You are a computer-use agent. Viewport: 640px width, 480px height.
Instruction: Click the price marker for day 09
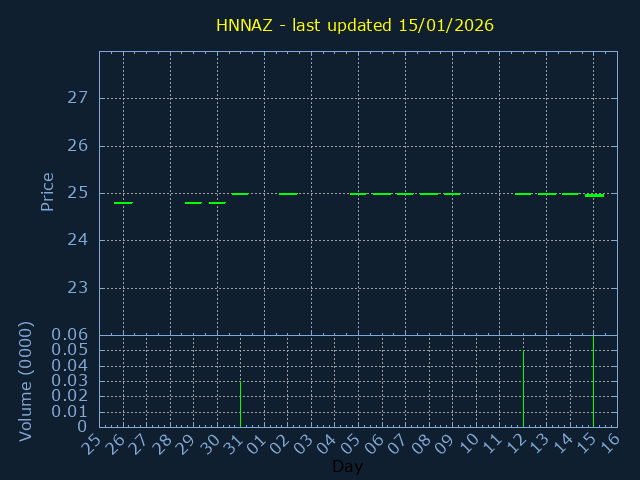click(x=452, y=194)
